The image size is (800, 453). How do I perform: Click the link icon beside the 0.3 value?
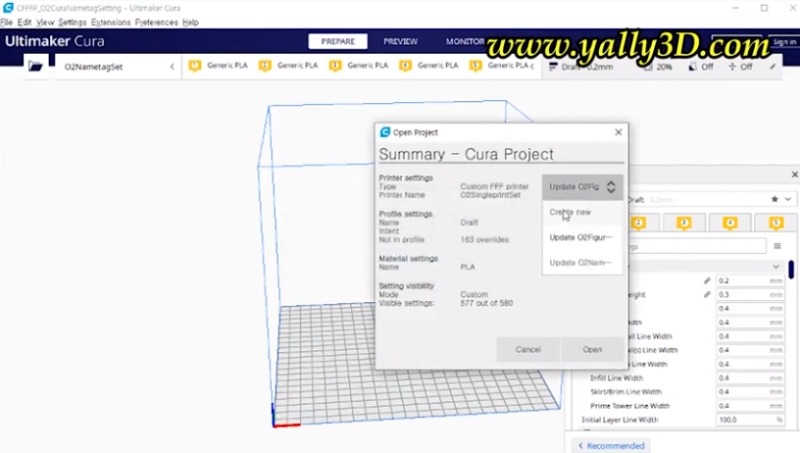click(x=707, y=295)
